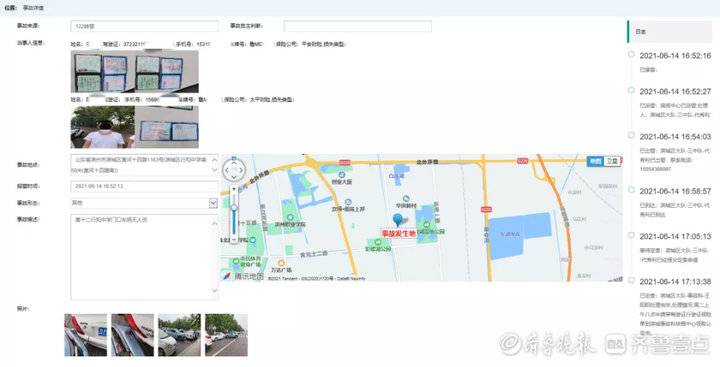Click the log timestamp 2021-06-14 16:52:16
This screenshot has width=720, height=367.
[x=675, y=56]
